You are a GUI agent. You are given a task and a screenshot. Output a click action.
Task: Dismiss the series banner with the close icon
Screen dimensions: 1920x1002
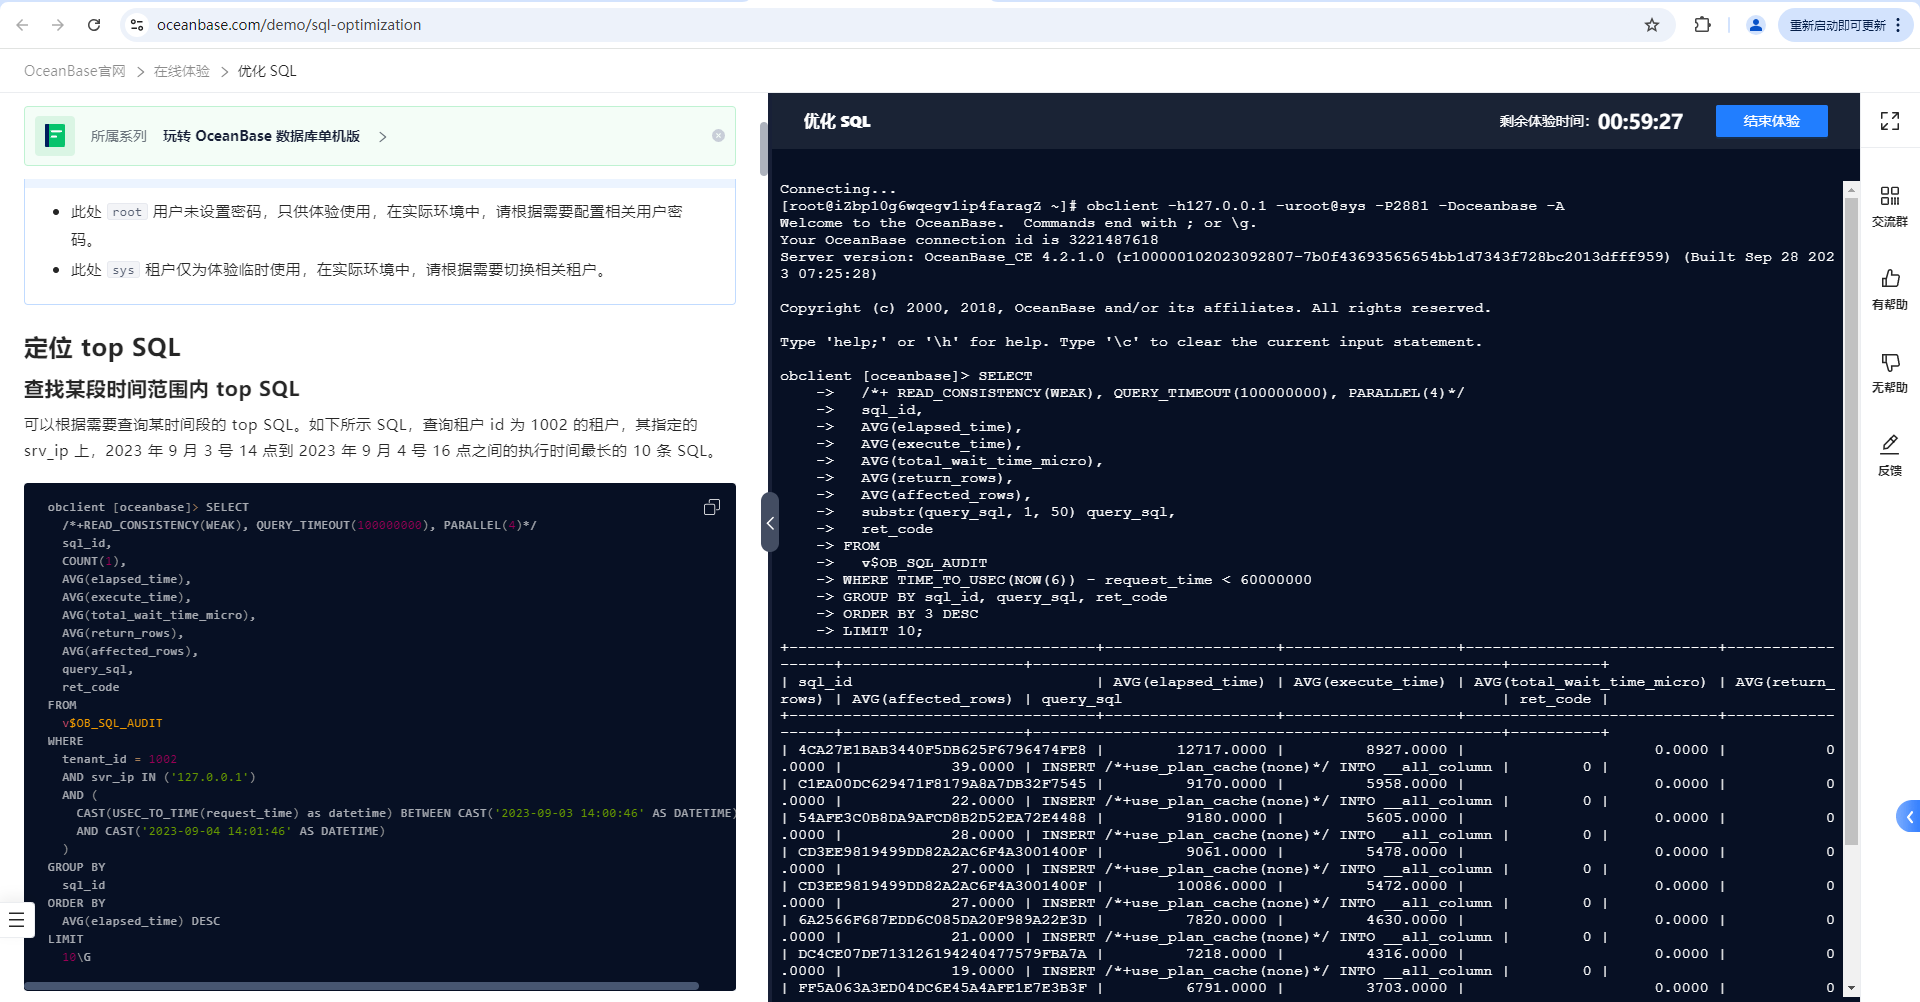click(x=718, y=136)
